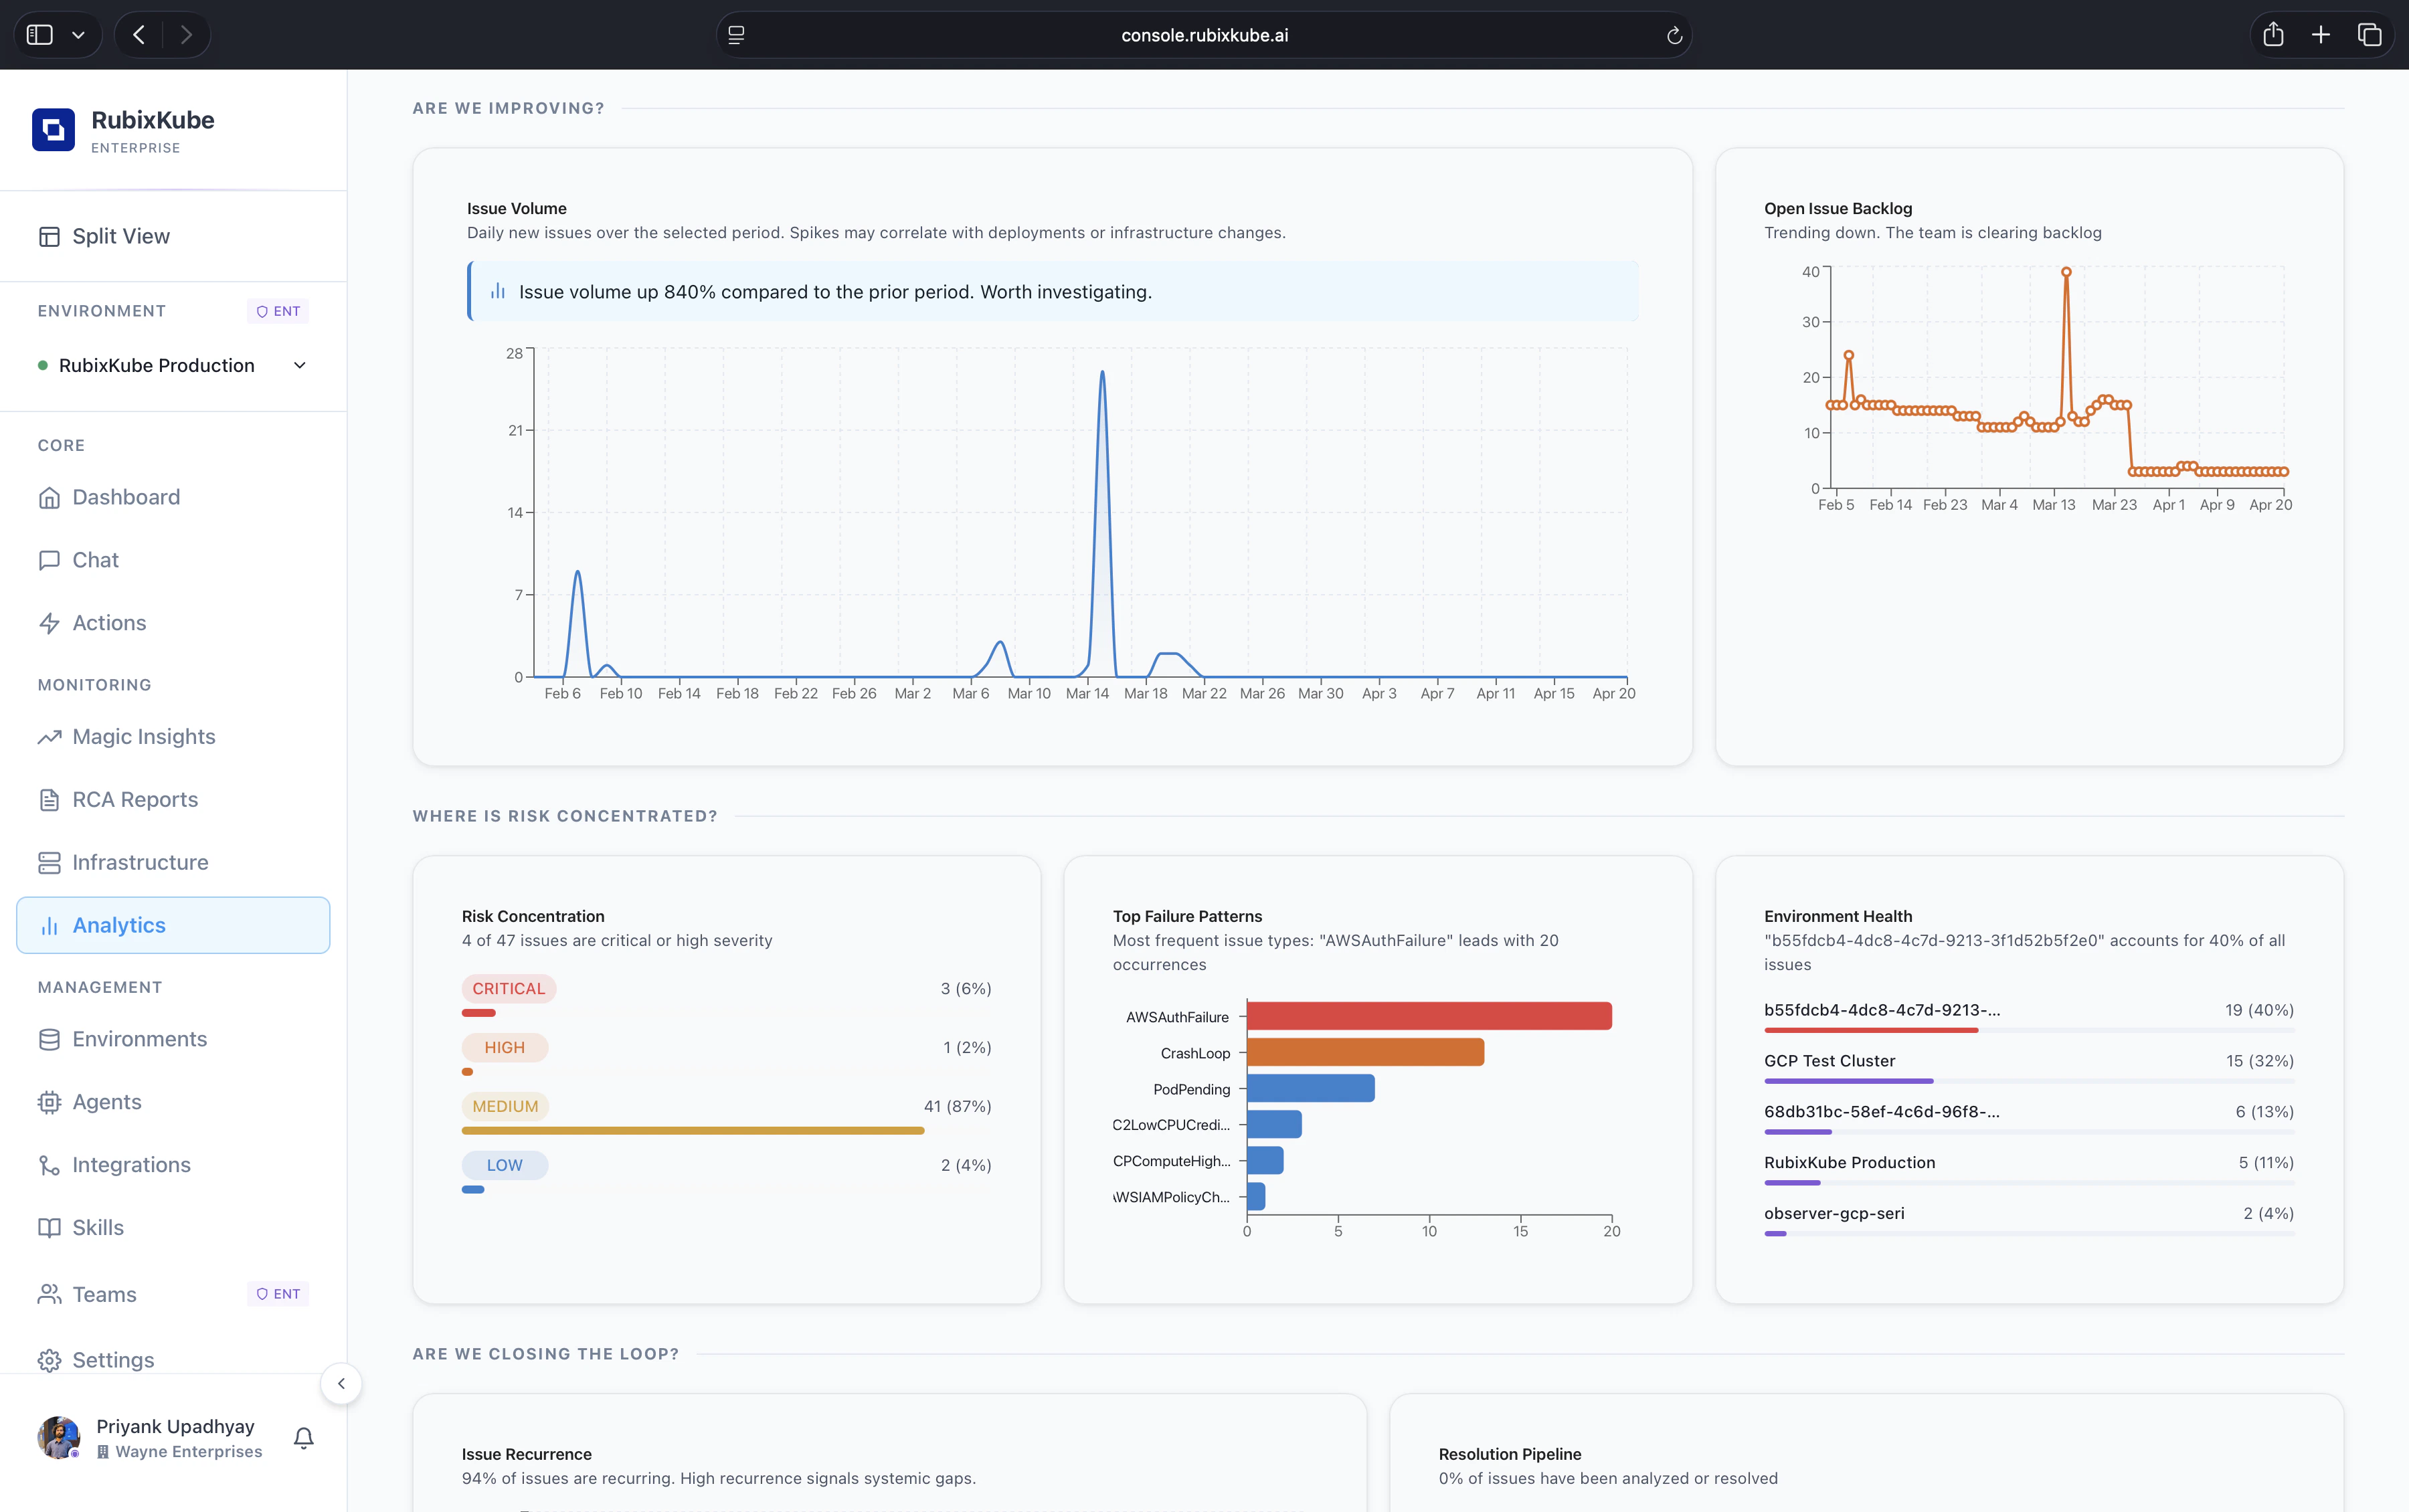Open the Agents management page

click(x=106, y=1102)
